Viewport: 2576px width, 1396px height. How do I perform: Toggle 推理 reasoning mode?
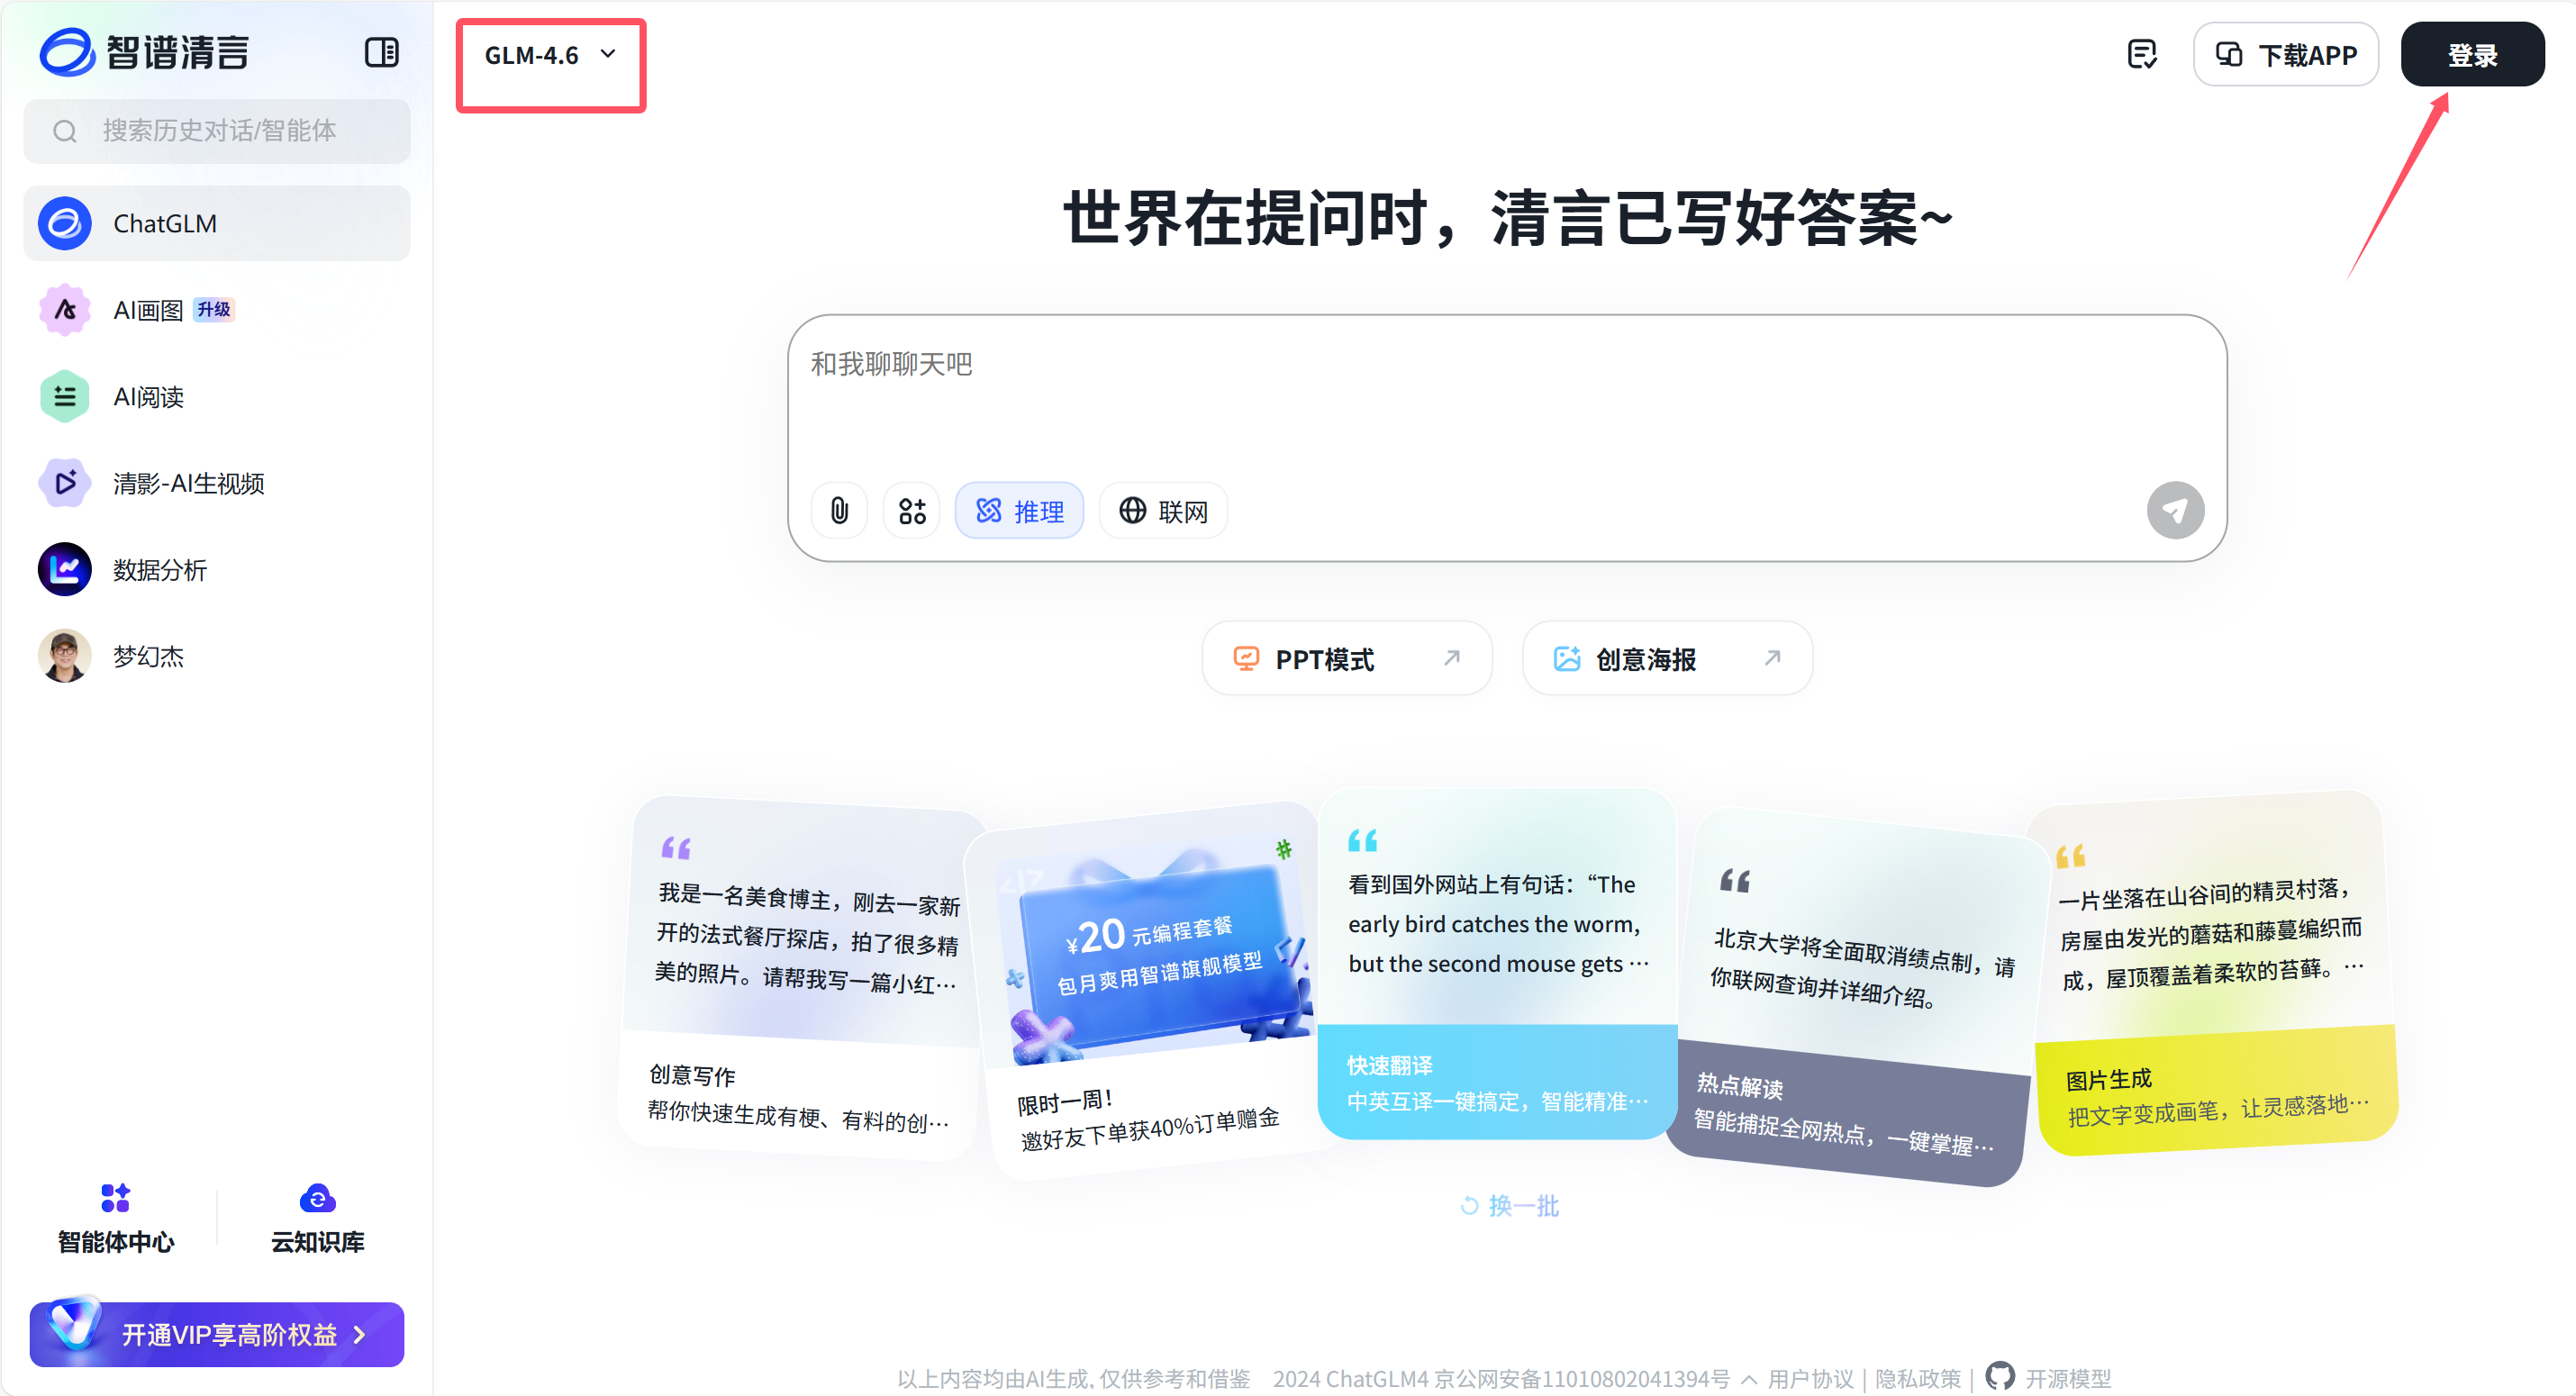pos(1019,511)
